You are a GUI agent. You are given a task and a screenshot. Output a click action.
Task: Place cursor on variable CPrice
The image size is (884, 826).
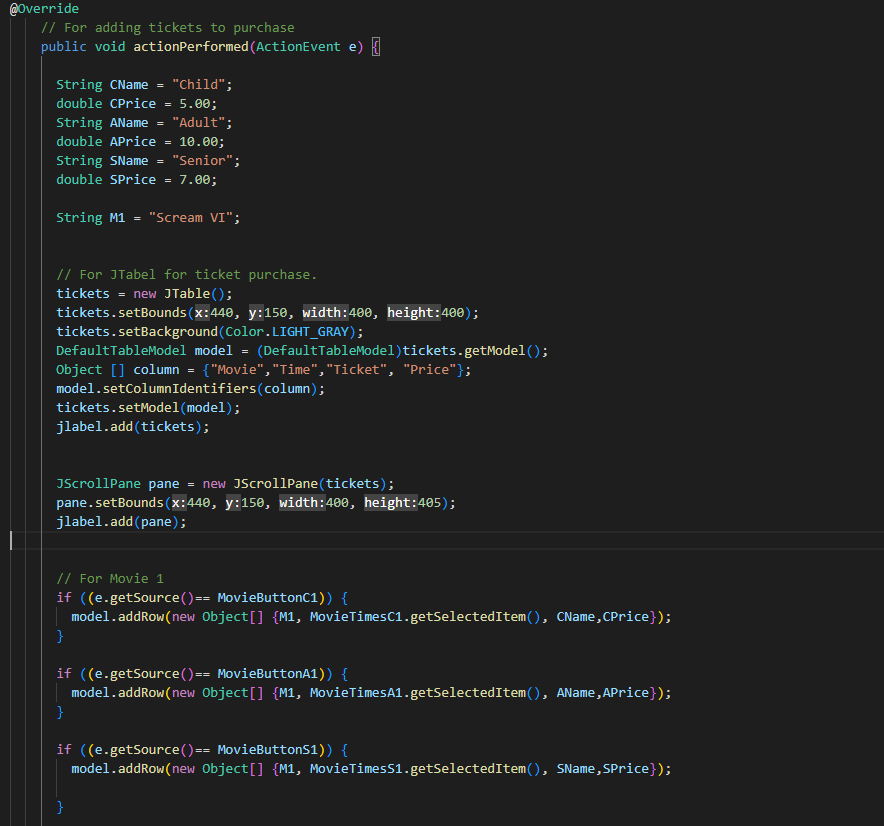tap(132, 103)
